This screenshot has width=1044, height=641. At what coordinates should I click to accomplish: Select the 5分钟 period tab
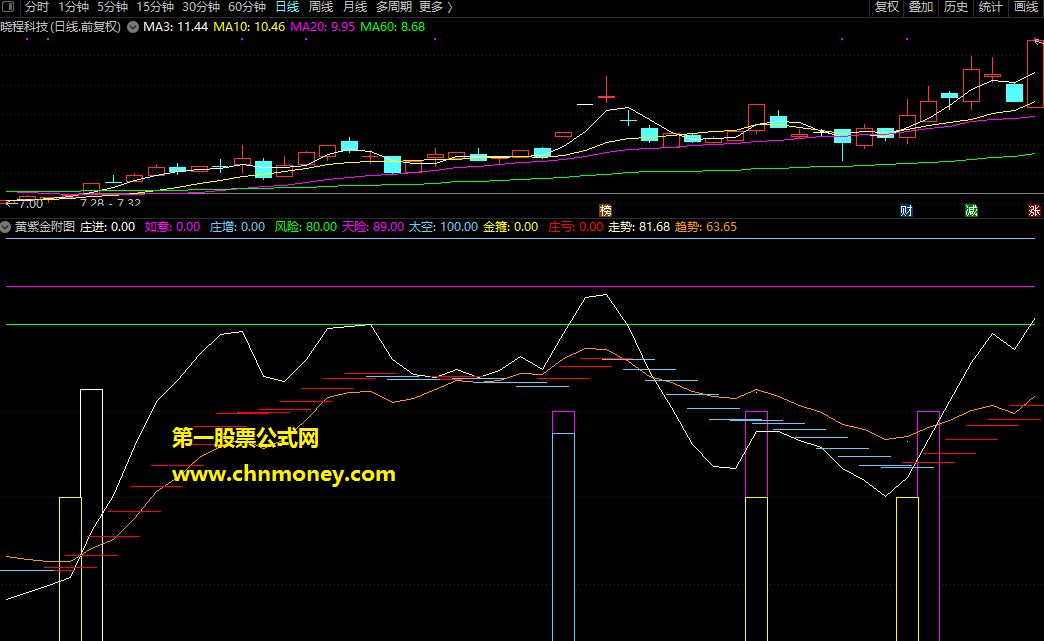113,7
